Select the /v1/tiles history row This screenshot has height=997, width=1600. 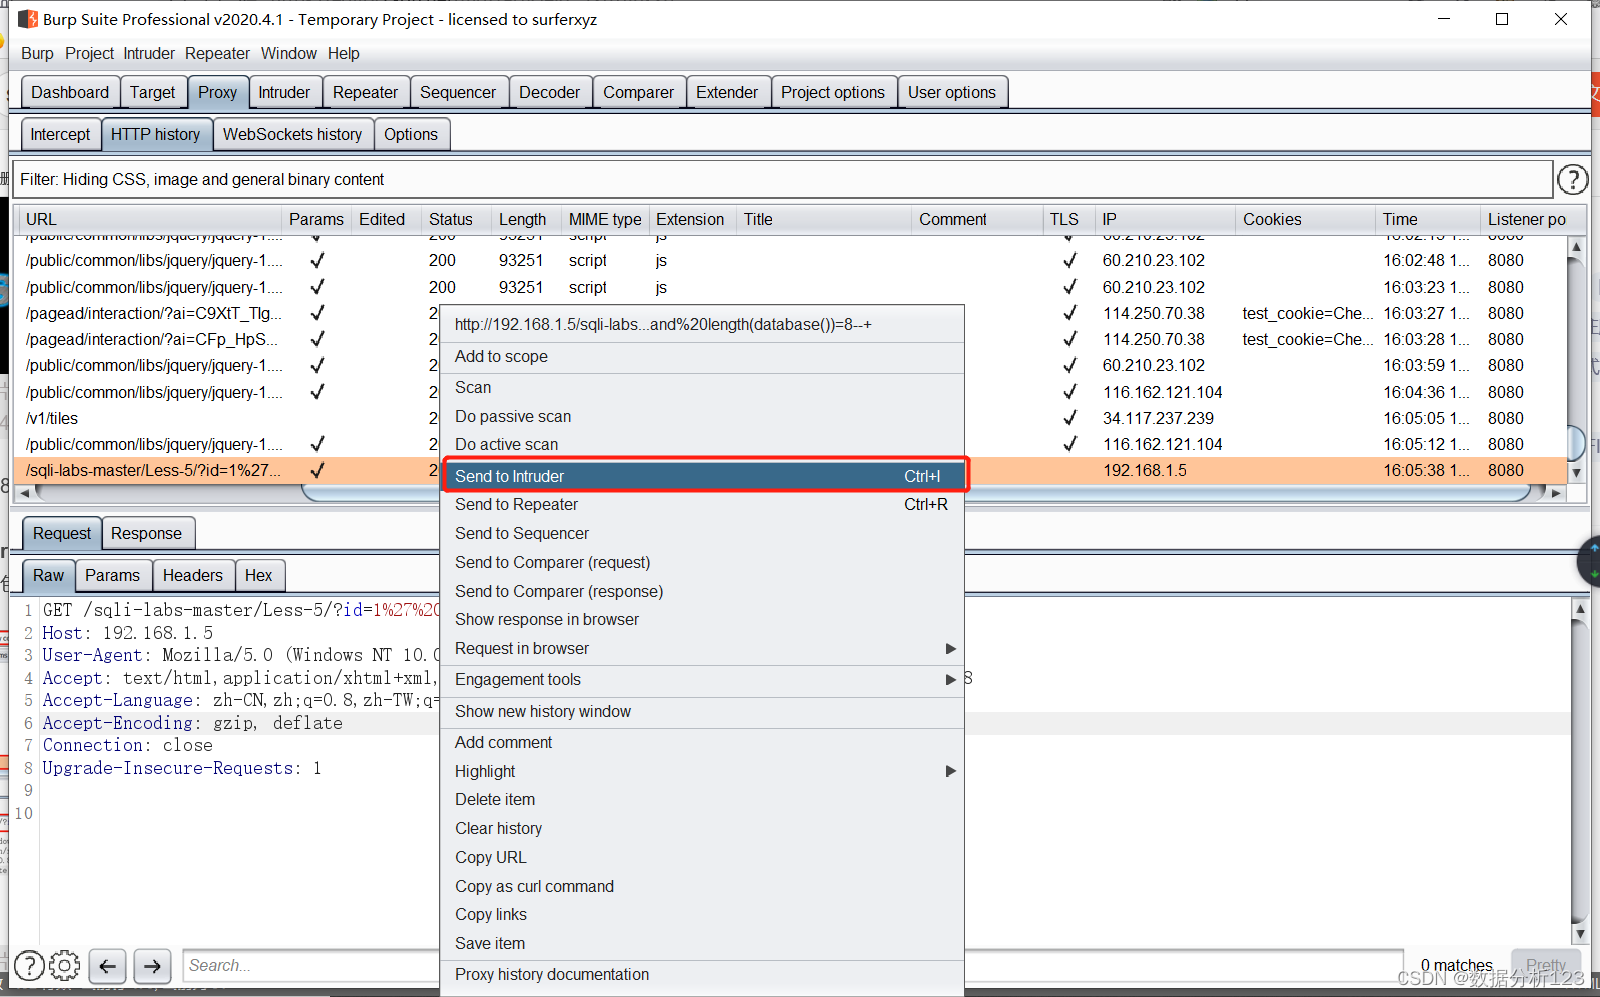791,419
